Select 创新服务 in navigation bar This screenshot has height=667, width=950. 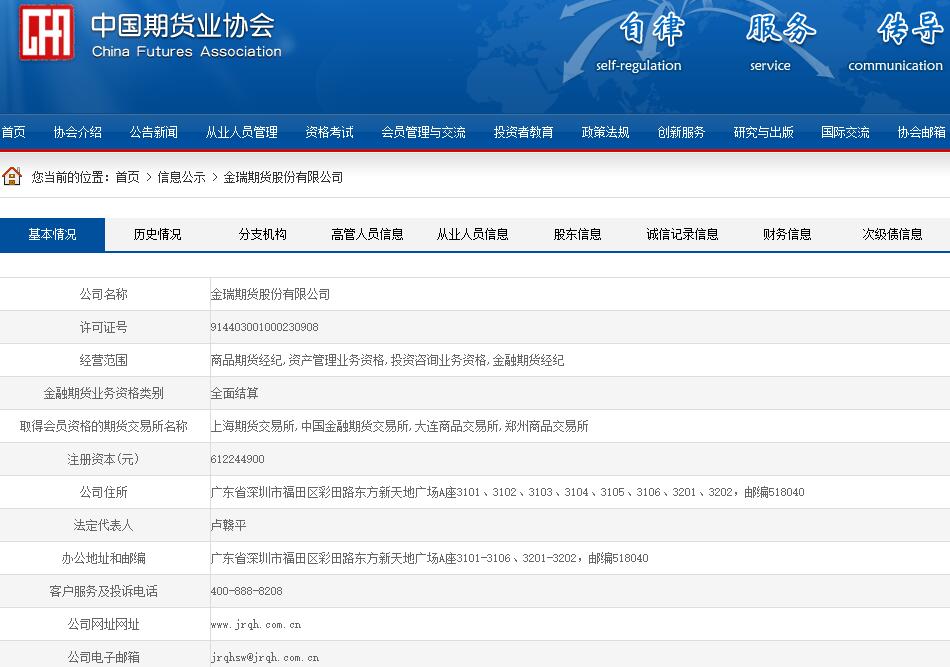coord(682,132)
